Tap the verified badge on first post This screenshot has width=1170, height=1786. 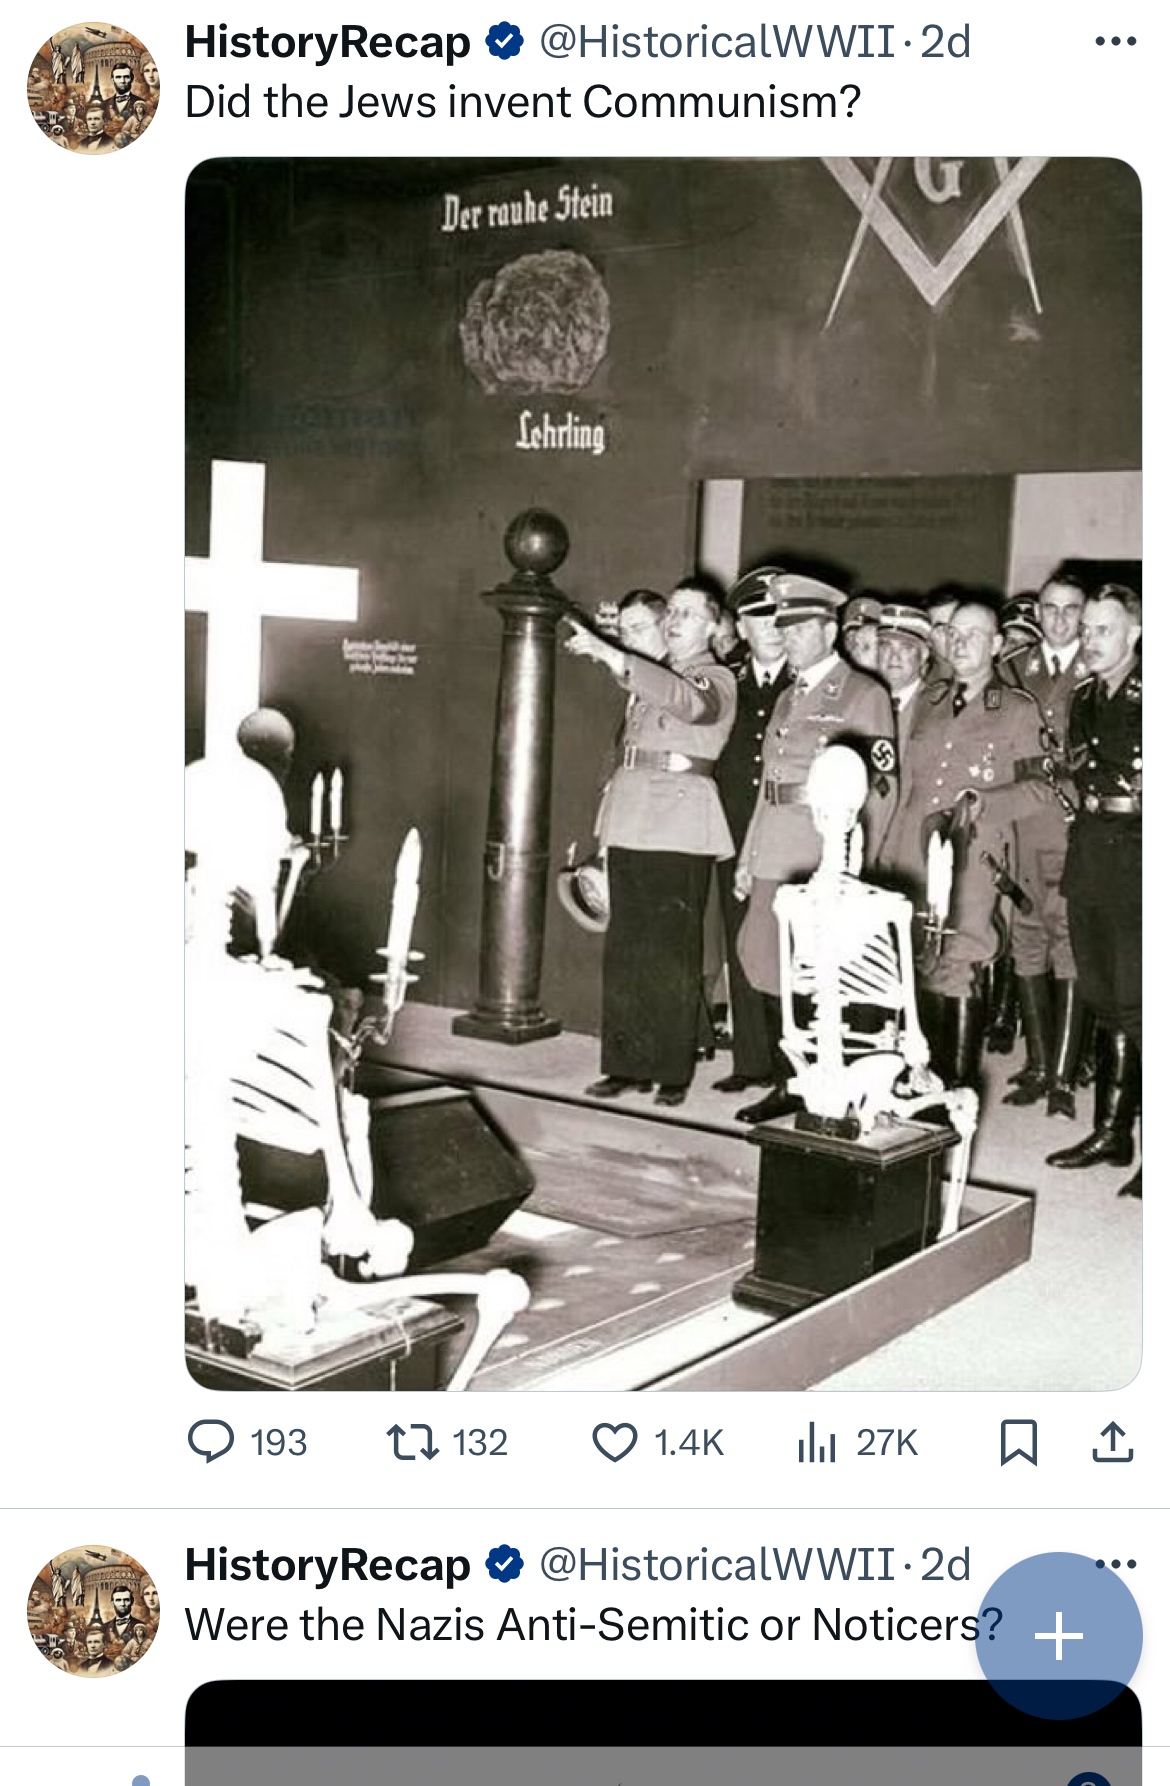pos(505,42)
